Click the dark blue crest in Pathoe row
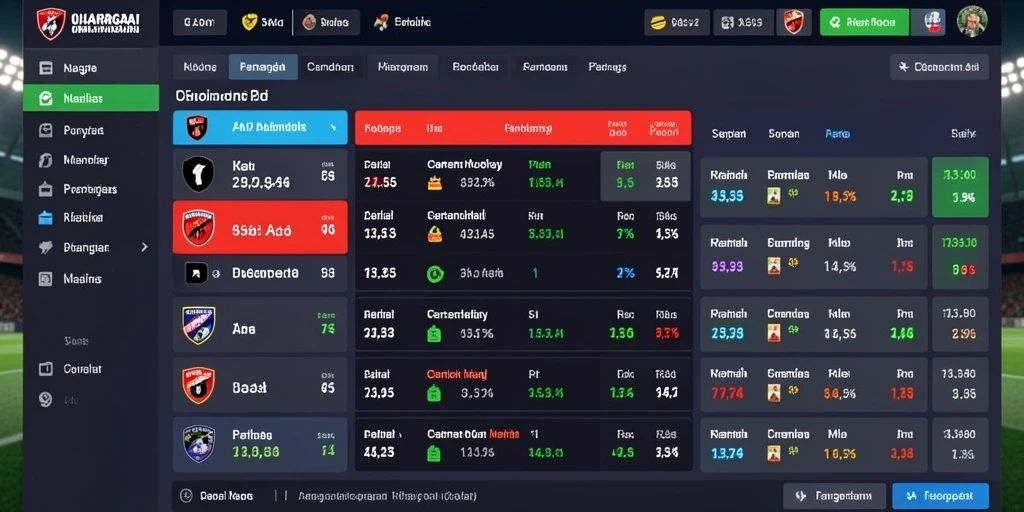This screenshot has width=1024, height=512. pyautogui.click(x=199, y=444)
